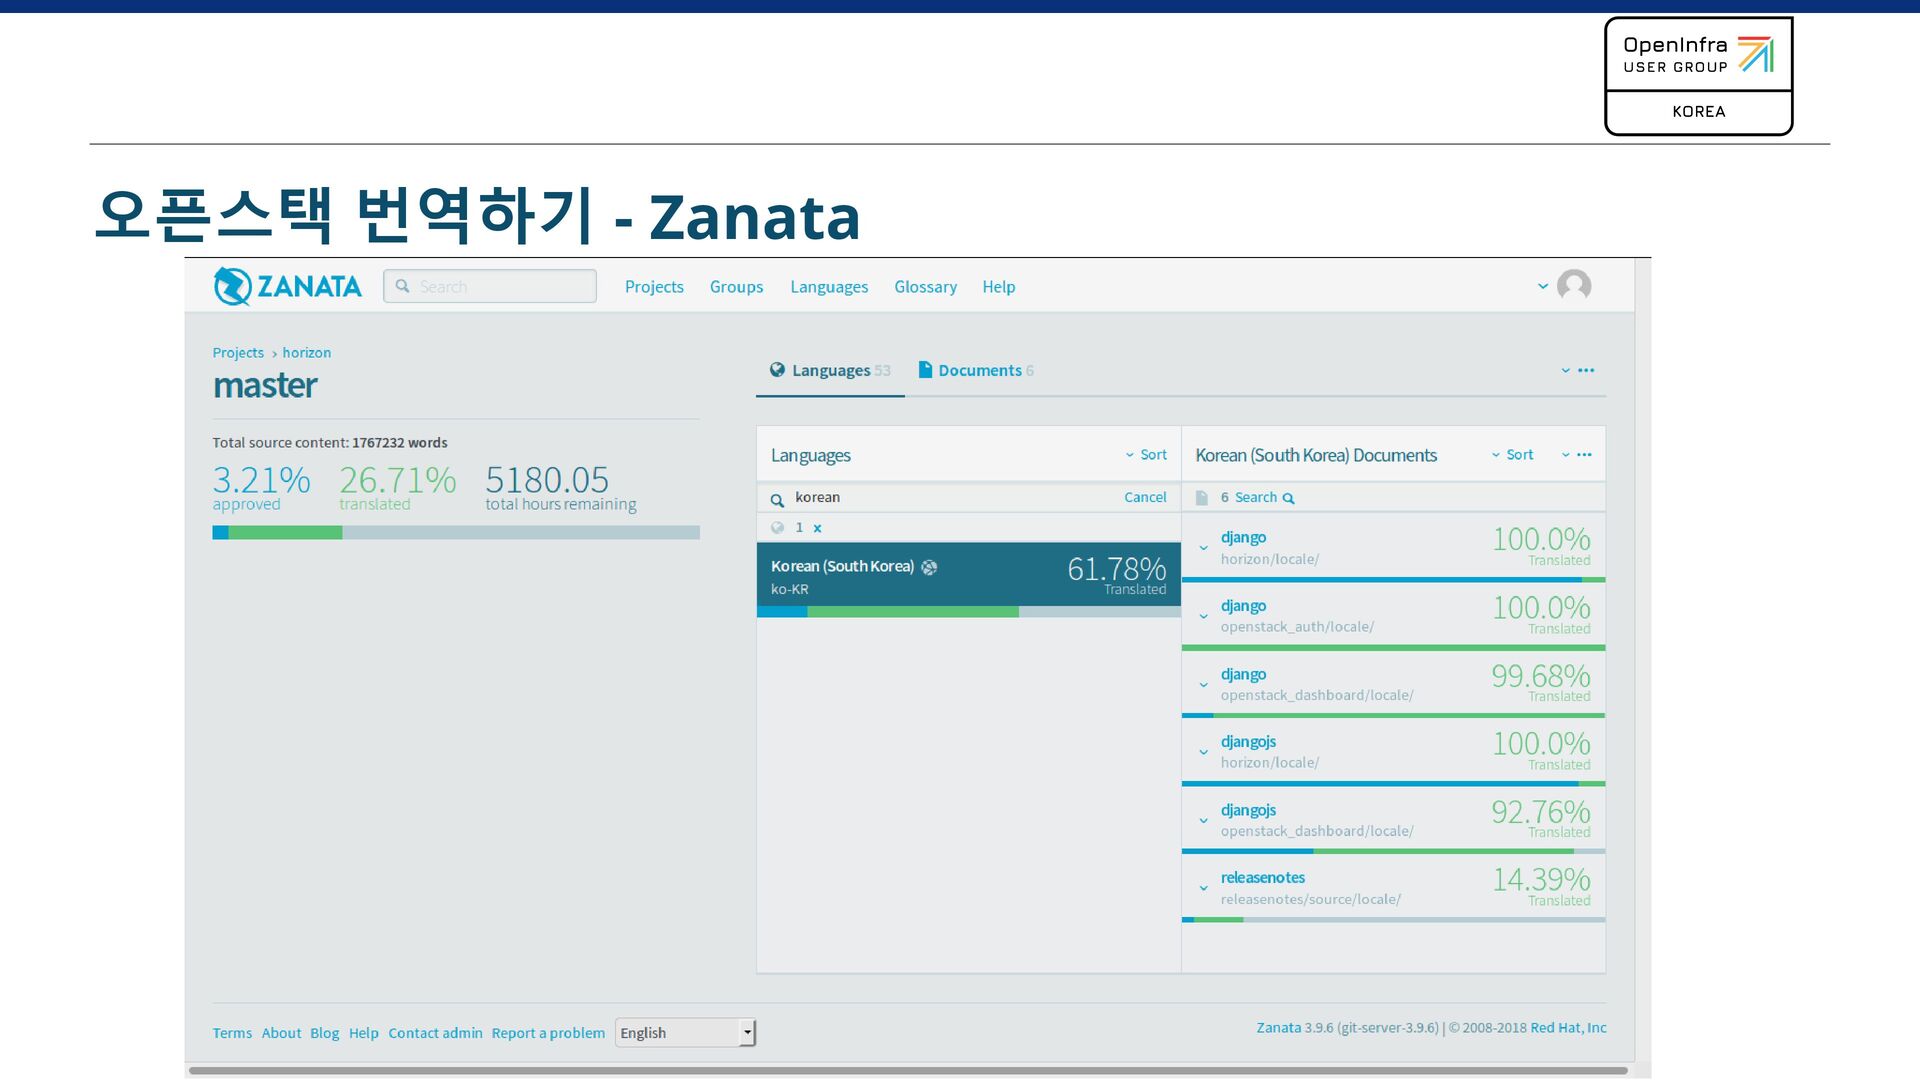1920x1080 pixels.
Task: Focus the Zanata Search input field
Action: 490,286
